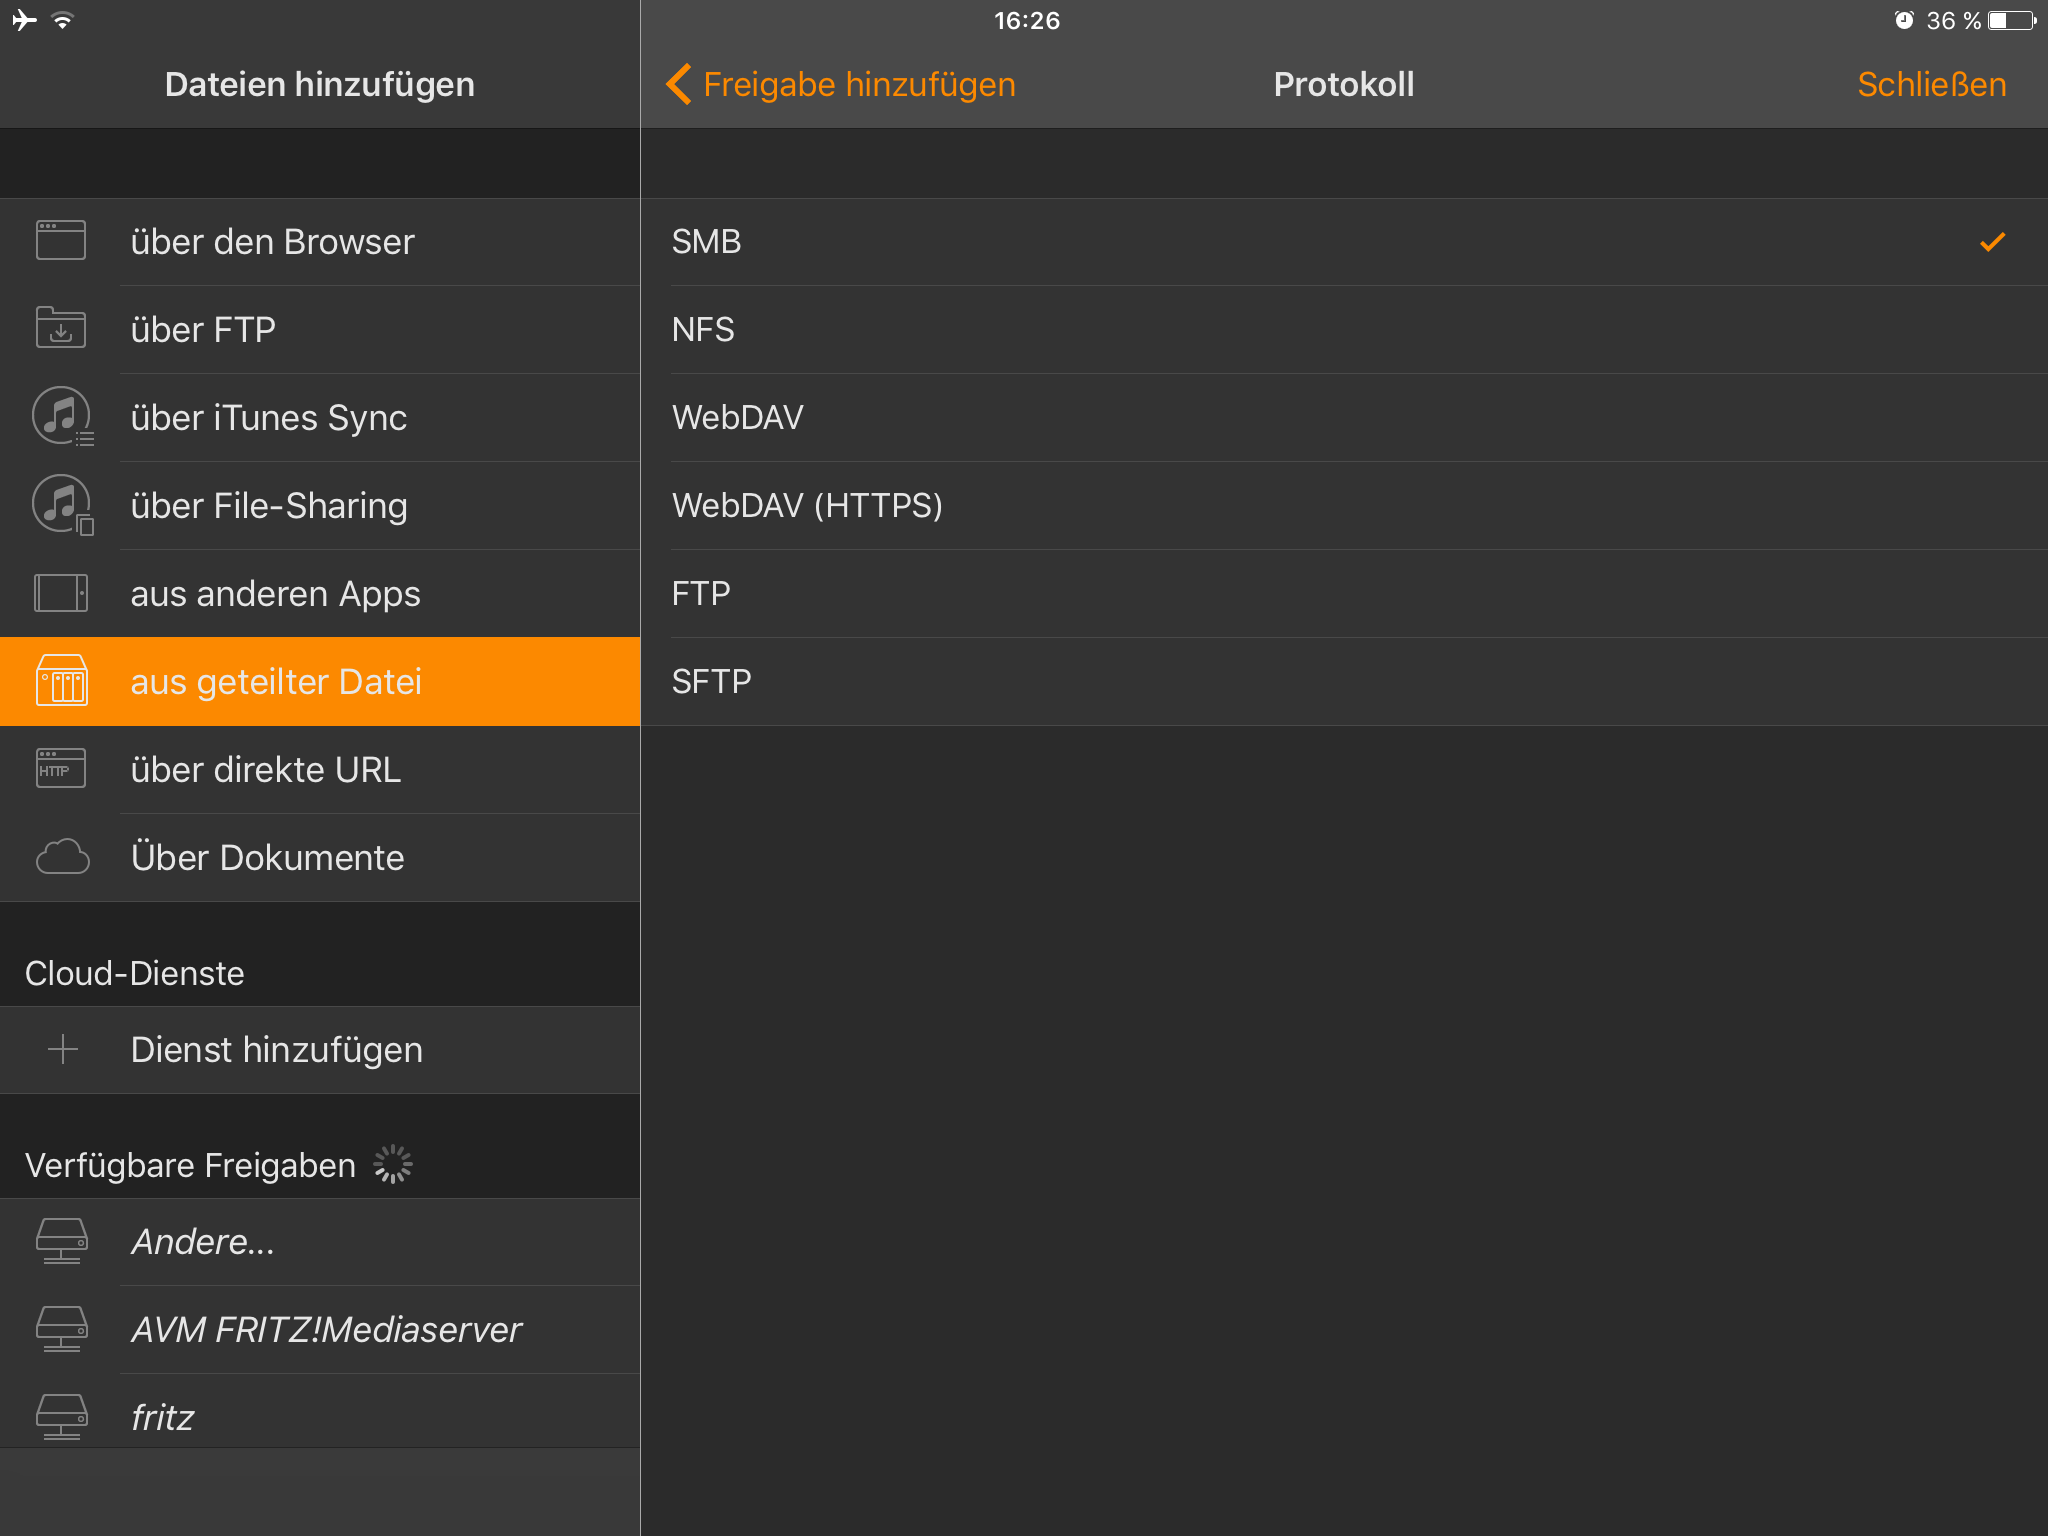This screenshot has height=1536, width=2048.
Task: Click the FTP folder download icon
Action: pos(61,329)
